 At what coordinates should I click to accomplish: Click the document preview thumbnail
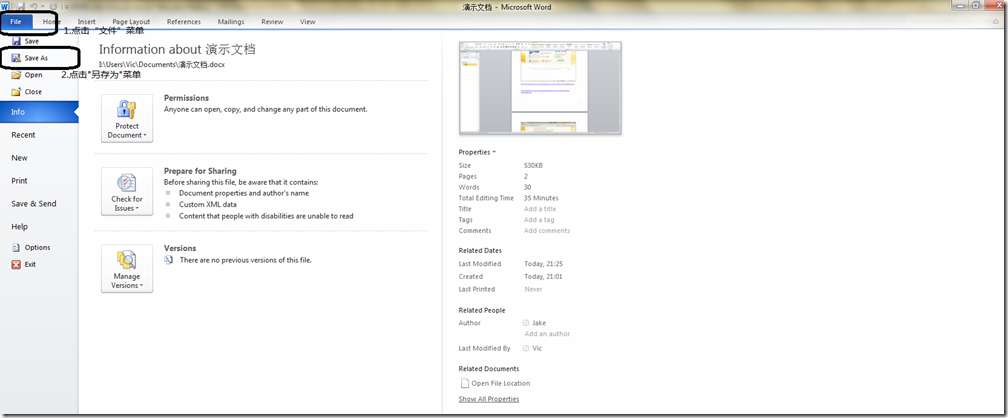(x=540, y=88)
